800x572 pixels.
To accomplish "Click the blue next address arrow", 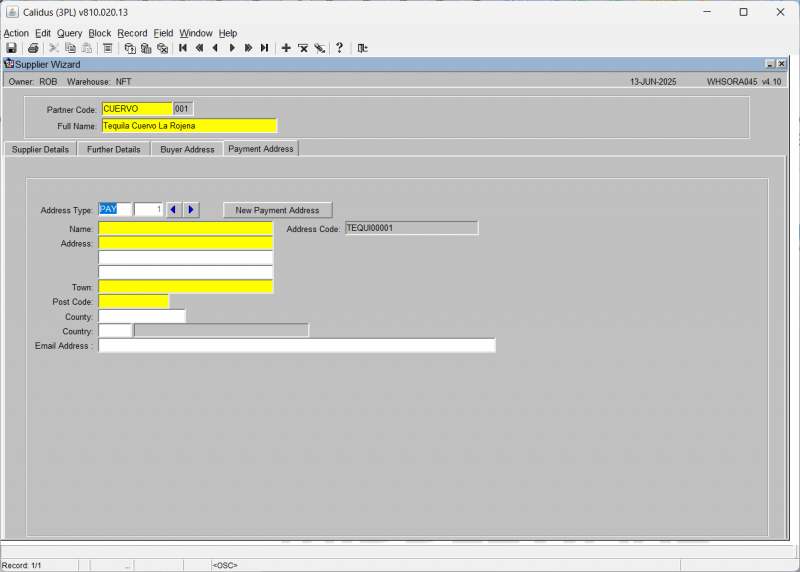I will pos(191,210).
